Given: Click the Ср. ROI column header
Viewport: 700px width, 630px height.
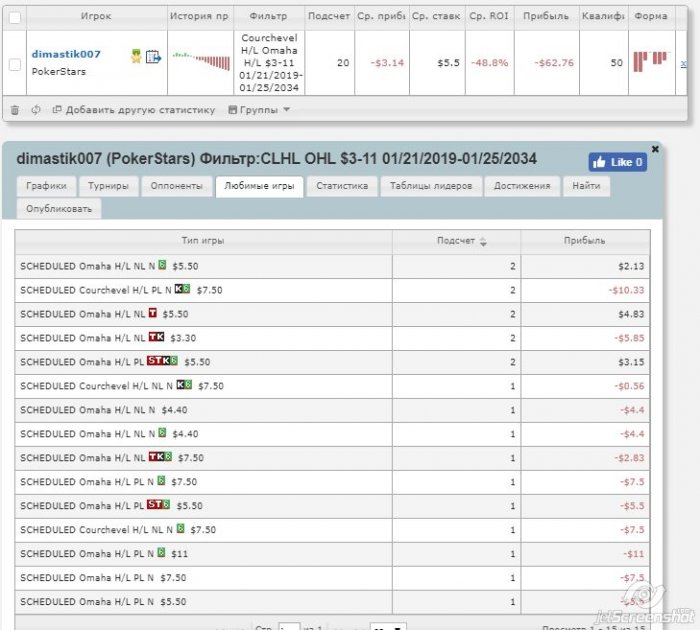Looking at the screenshot, I should point(489,17).
